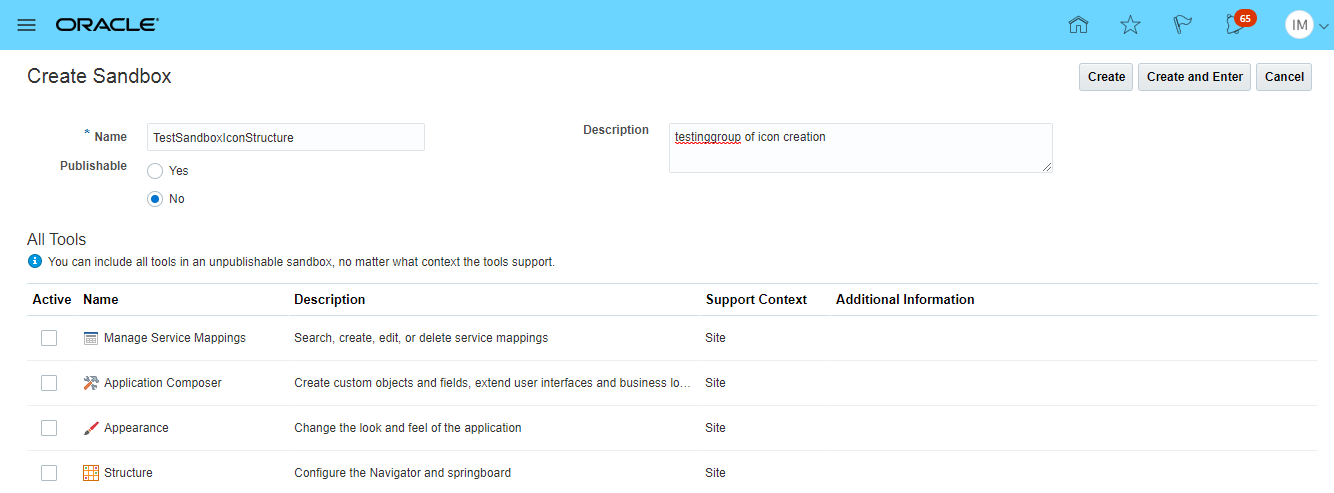Open the Watchlist flag icon
Image resolution: width=1334 pixels, height=493 pixels.
(x=1182, y=25)
